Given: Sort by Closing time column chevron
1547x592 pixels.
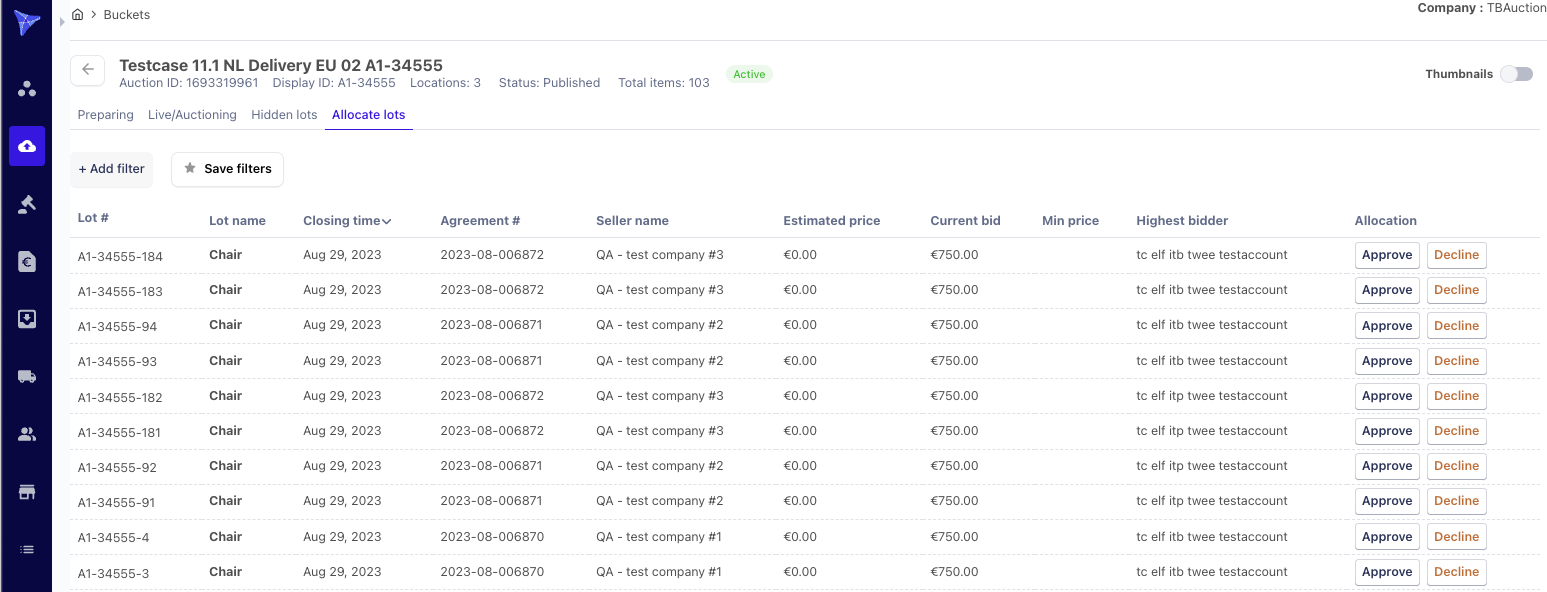Looking at the screenshot, I should pyautogui.click(x=387, y=221).
